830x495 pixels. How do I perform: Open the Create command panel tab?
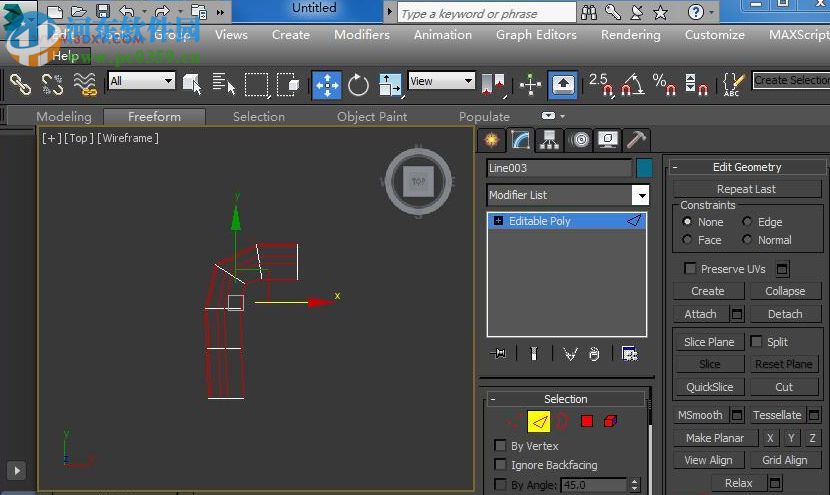pos(491,140)
